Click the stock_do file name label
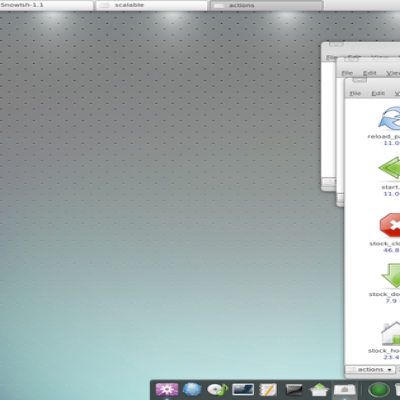This screenshot has height=400, width=400. 384,294
